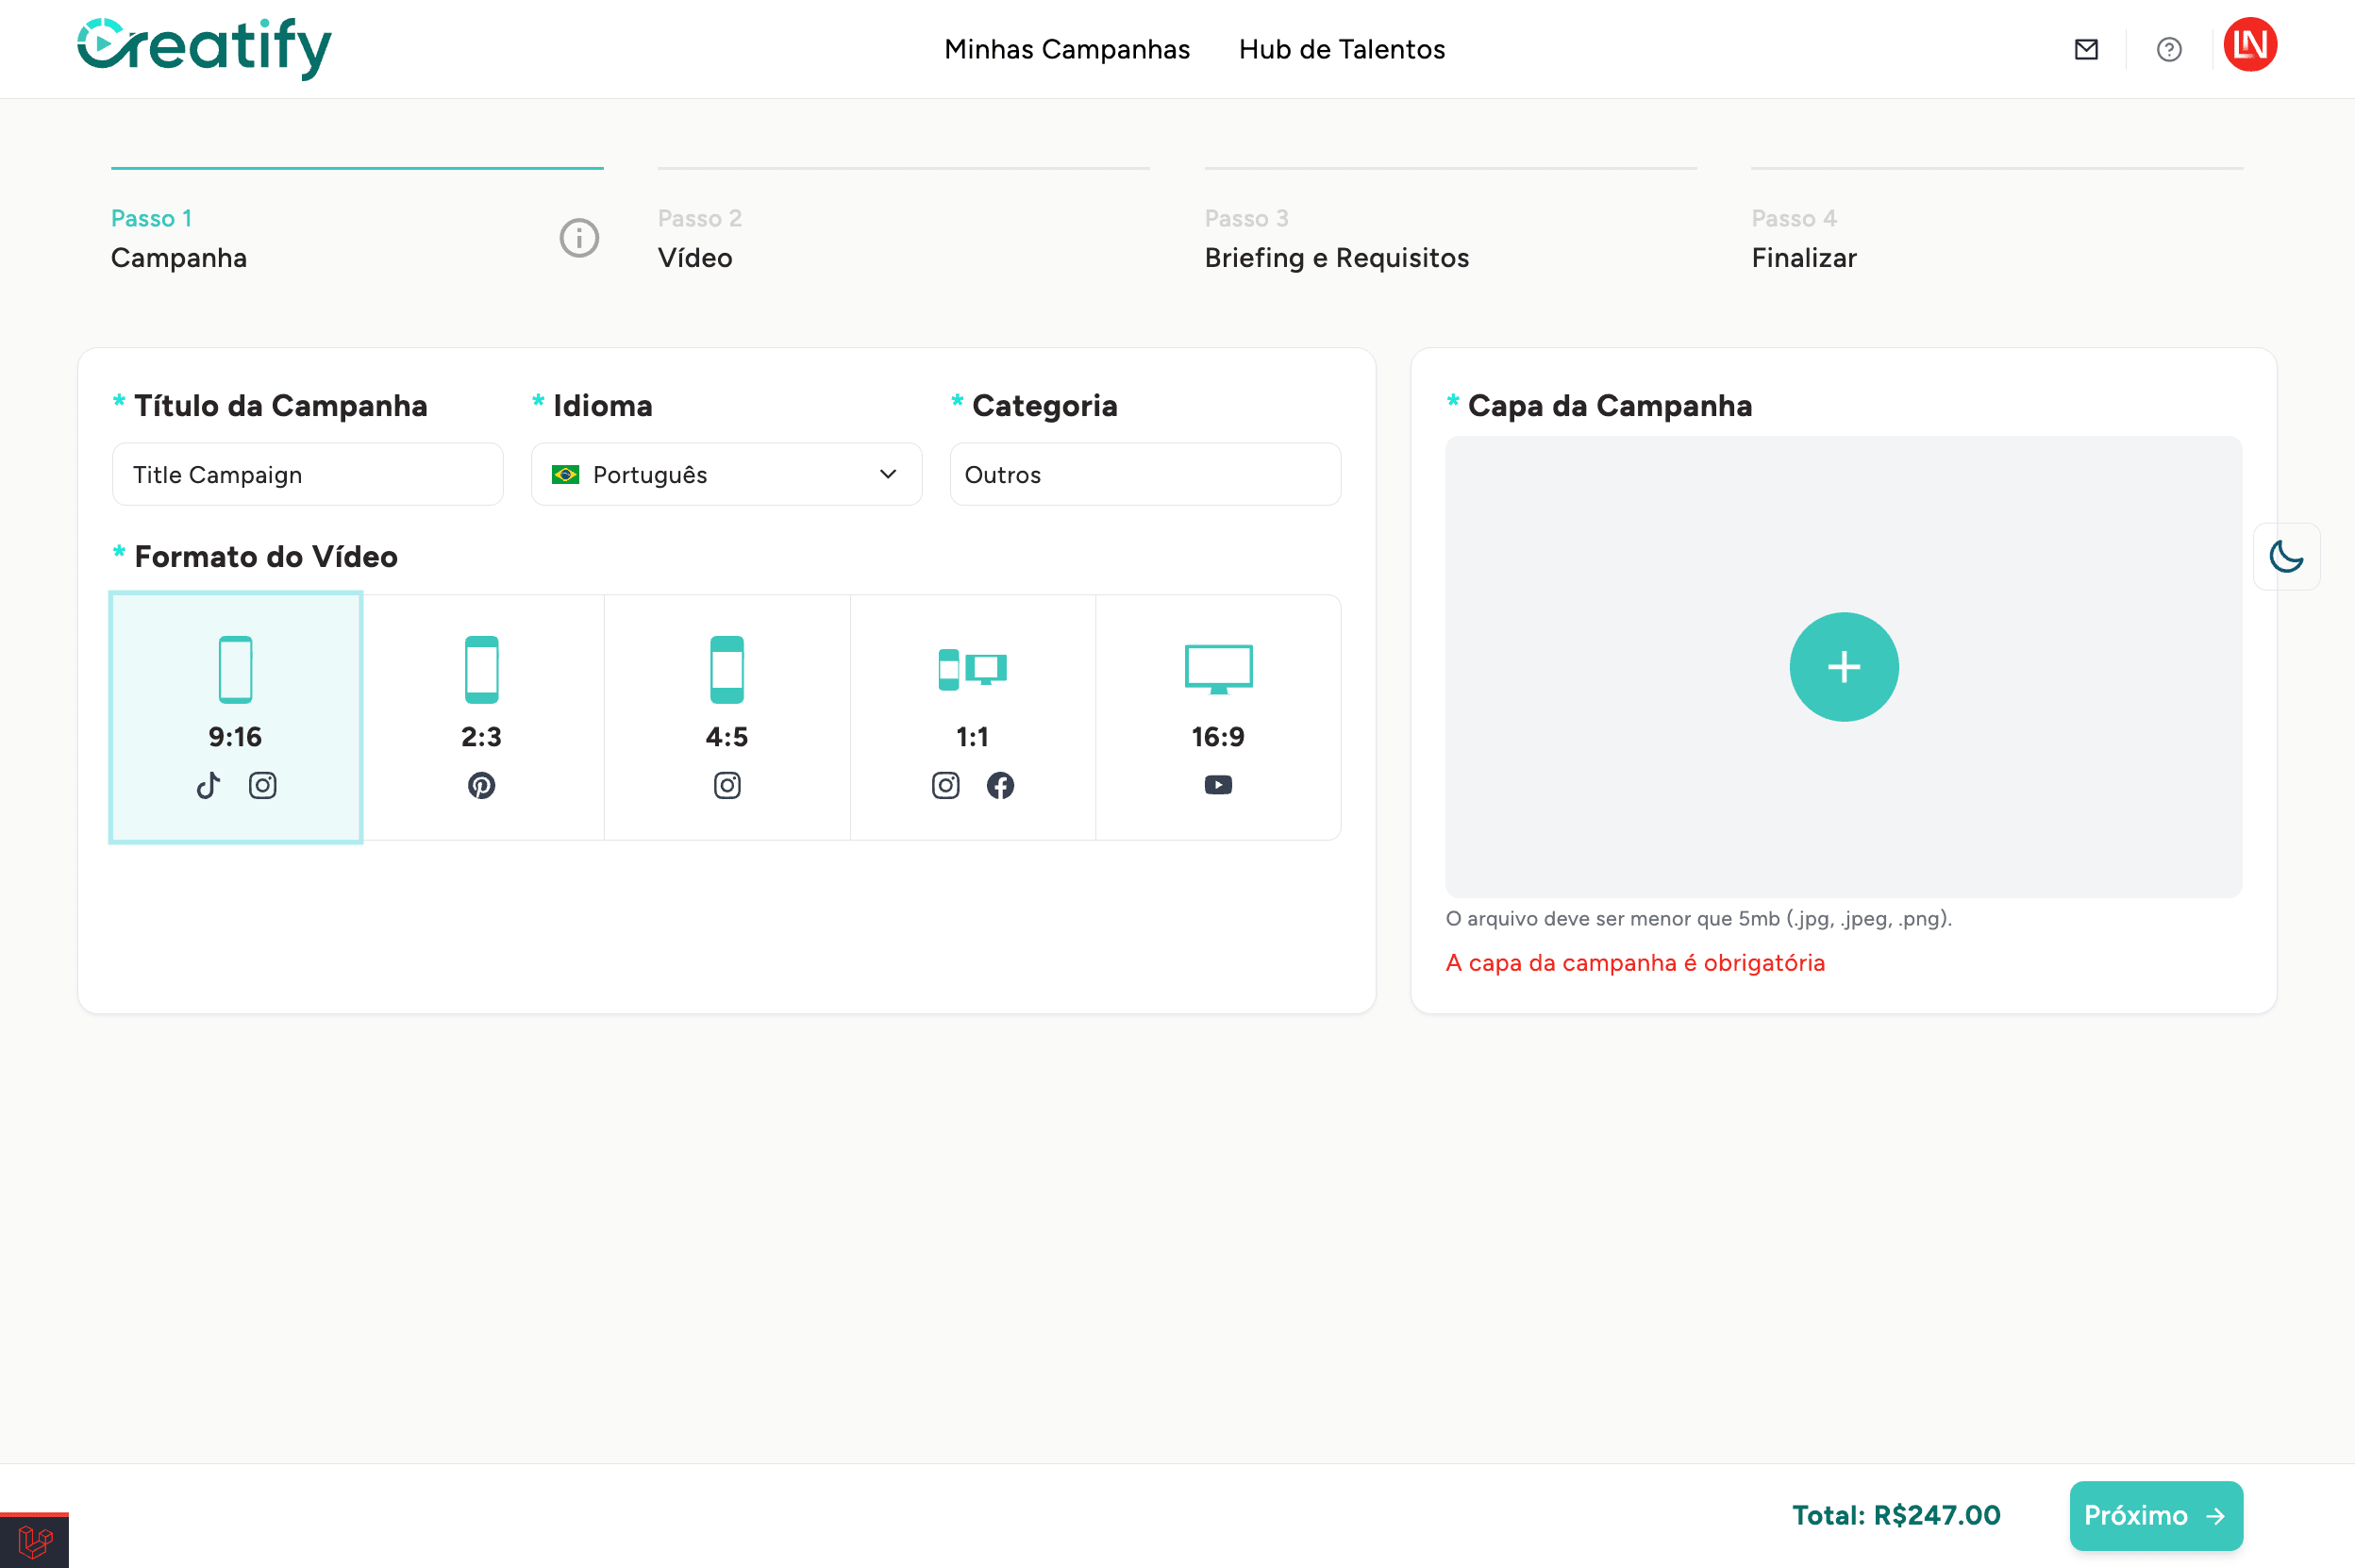Open the user avatar profile menu

click(x=2249, y=46)
